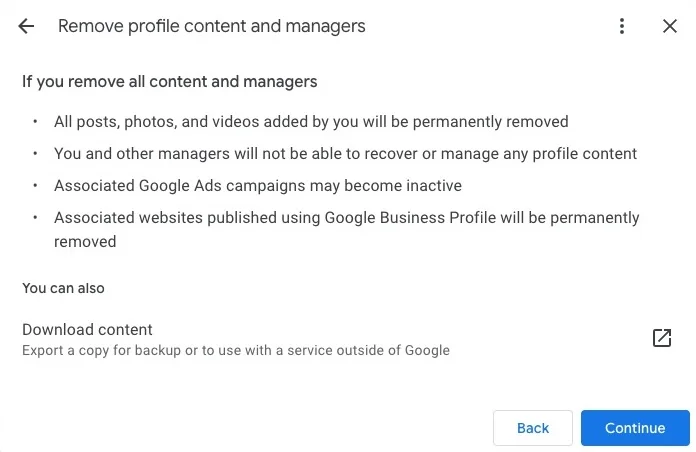Click the 'Associated websites published' bullet line

[346, 217]
